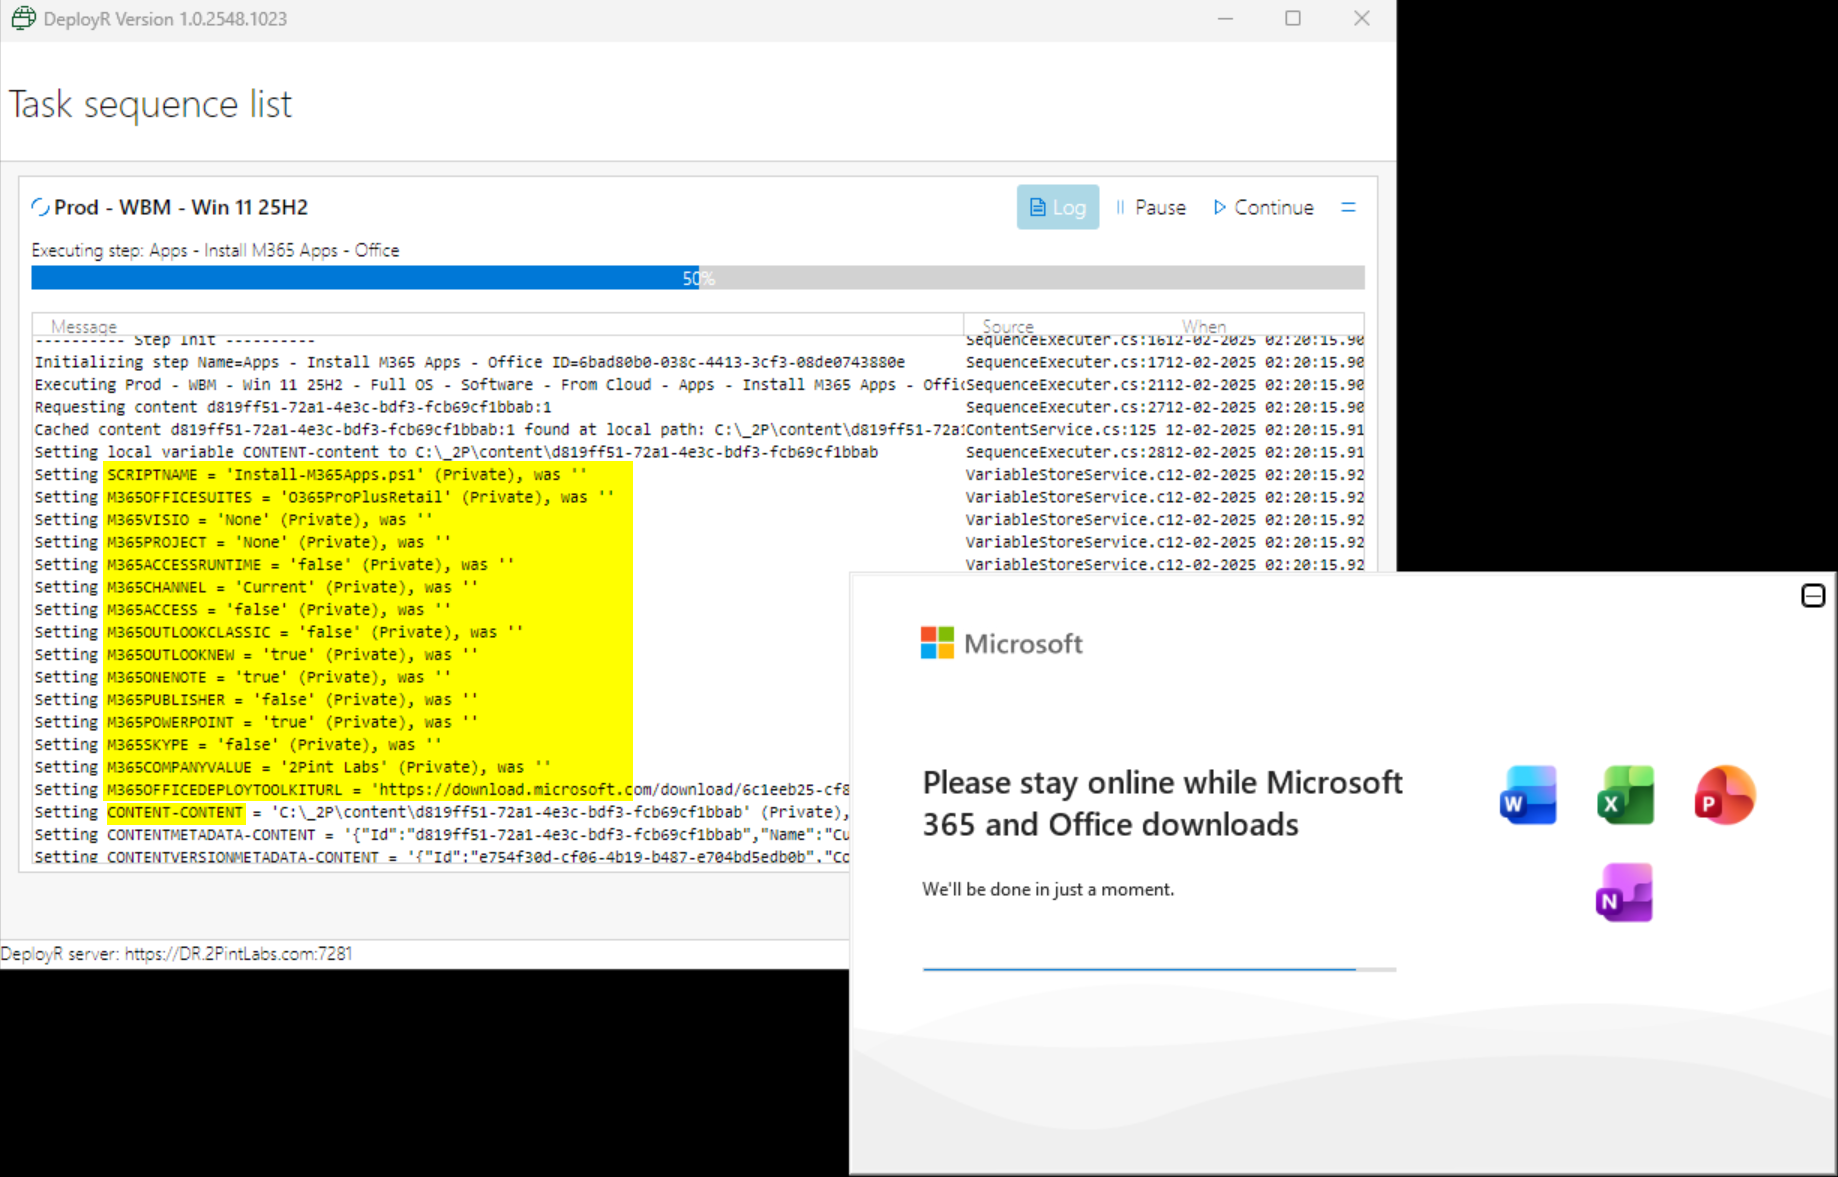
Task: Select the M365VISIO = 'None' log row
Action: pyautogui.click(x=698, y=519)
